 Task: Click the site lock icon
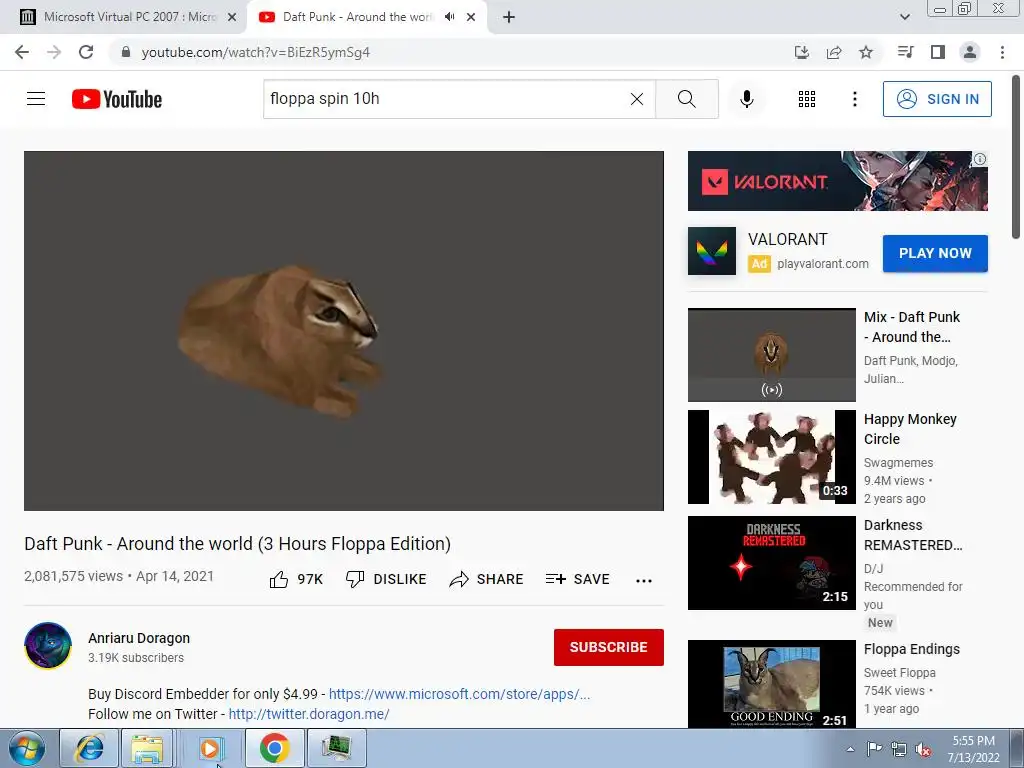pyautogui.click(x=126, y=52)
